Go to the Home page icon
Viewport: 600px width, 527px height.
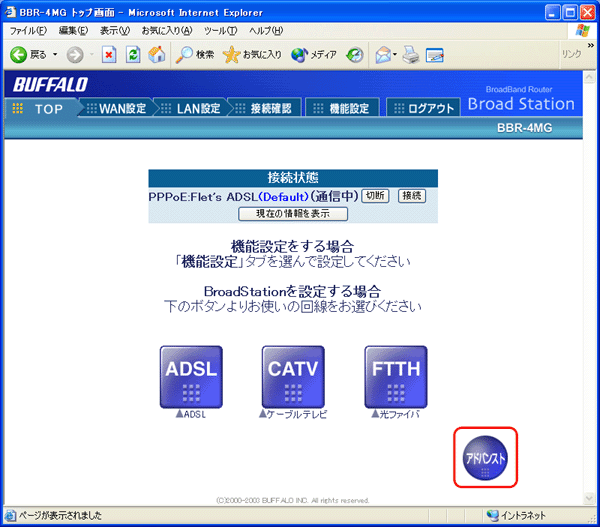pos(157,55)
